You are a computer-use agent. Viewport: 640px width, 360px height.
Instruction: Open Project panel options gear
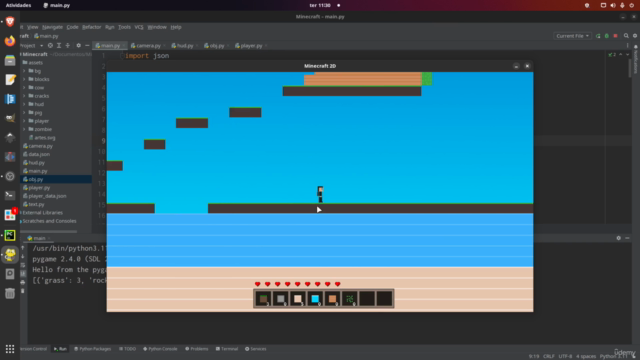(x=78, y=46)
